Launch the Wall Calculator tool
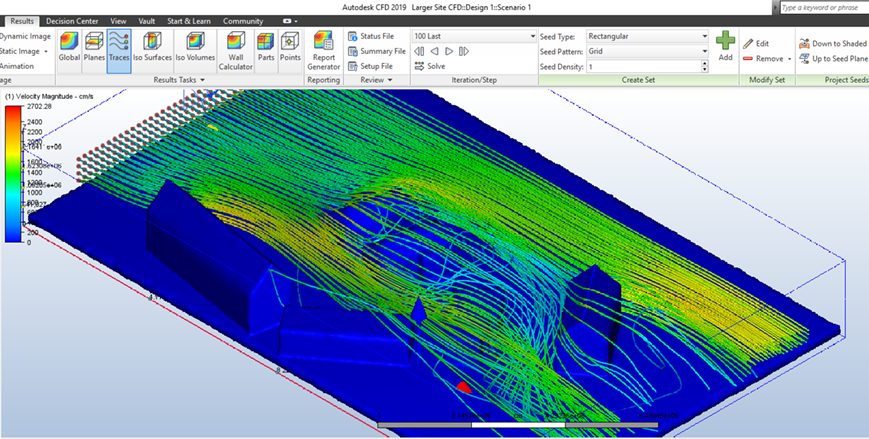869x439 pixels. point(236,50)
